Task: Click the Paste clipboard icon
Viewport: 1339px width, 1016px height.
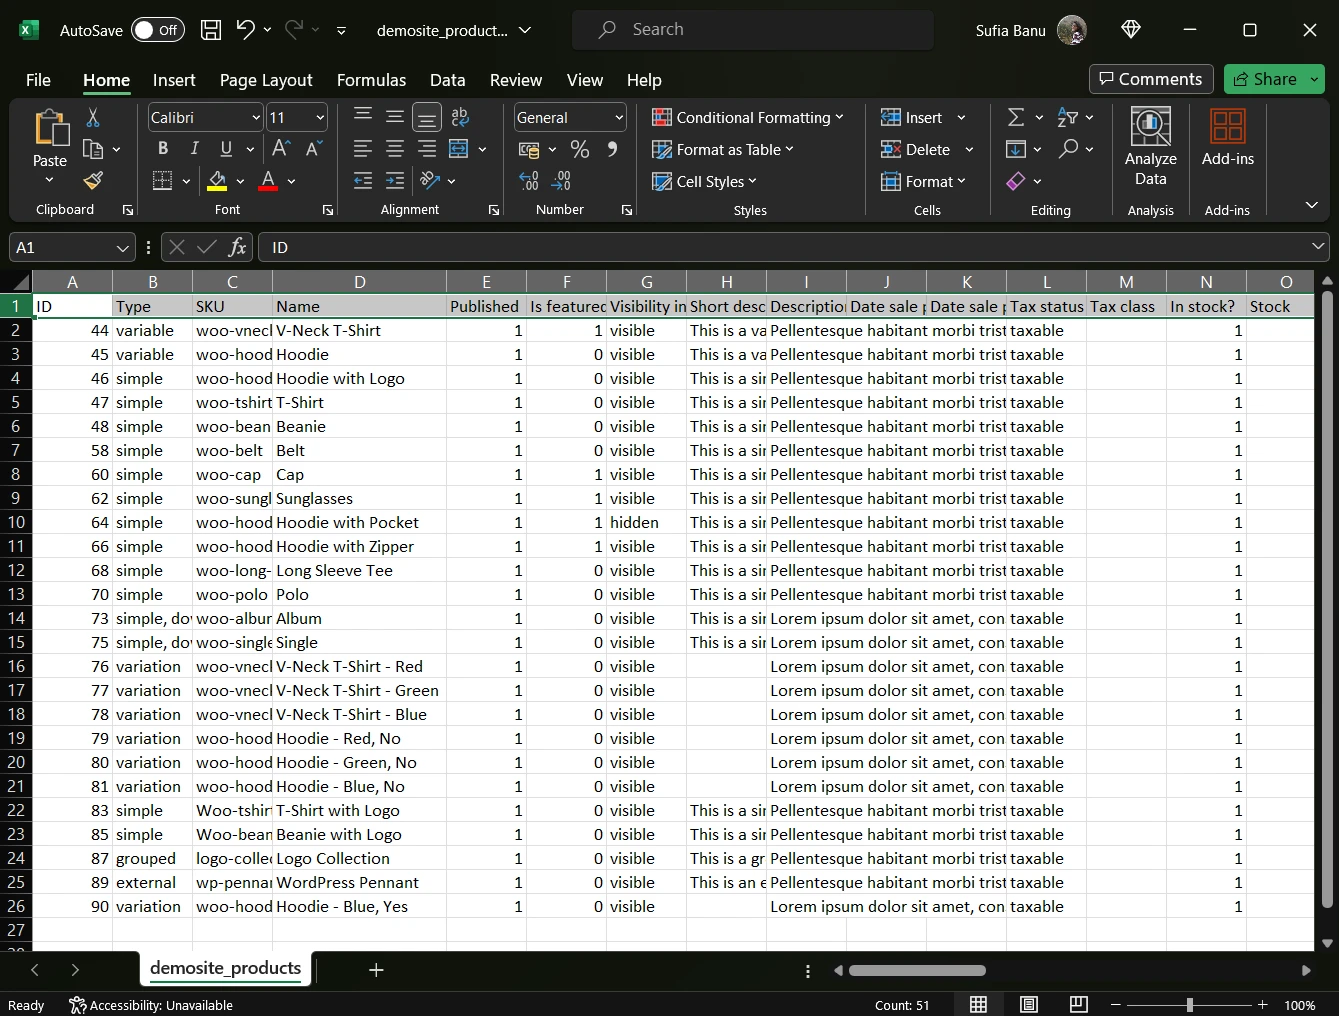Action: pos(50,130)
